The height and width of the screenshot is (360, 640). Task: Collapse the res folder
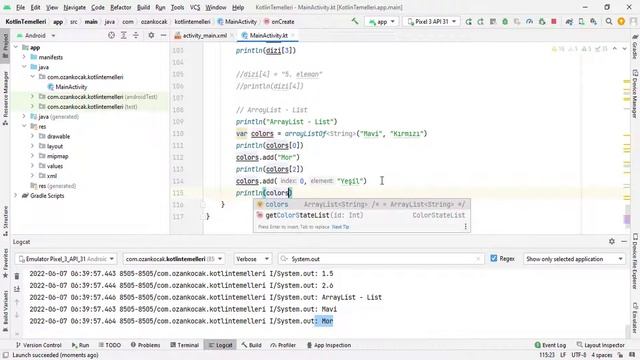point(24,126)
